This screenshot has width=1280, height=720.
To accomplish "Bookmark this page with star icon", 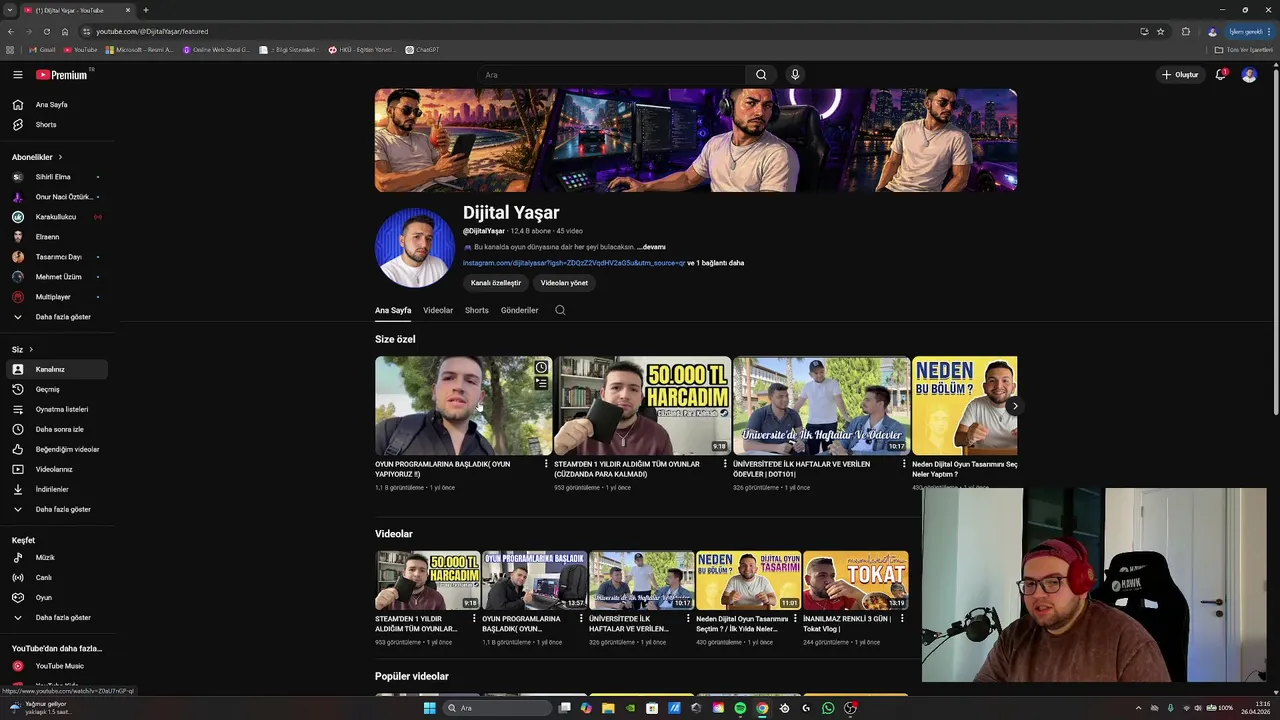I will click(x=1160, y=31).
